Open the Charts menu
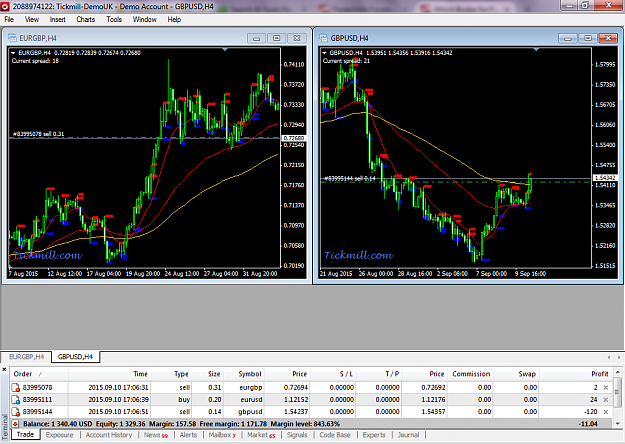 point(86,20)
